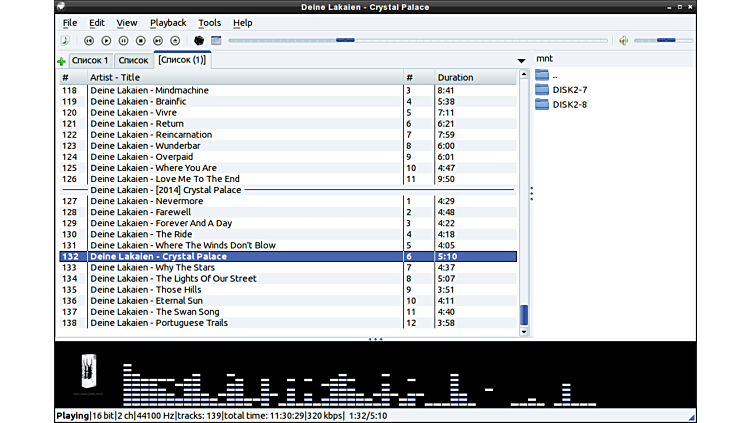This screenshot has width=752, height=423.
Task: Go up to the parent '..' folder
Action: coord(556,75)
